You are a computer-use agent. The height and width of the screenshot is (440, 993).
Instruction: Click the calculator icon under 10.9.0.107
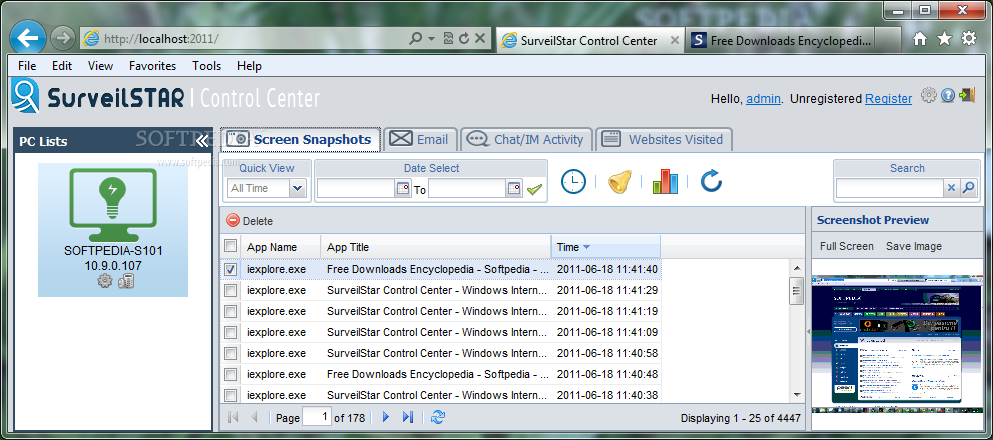125,282
